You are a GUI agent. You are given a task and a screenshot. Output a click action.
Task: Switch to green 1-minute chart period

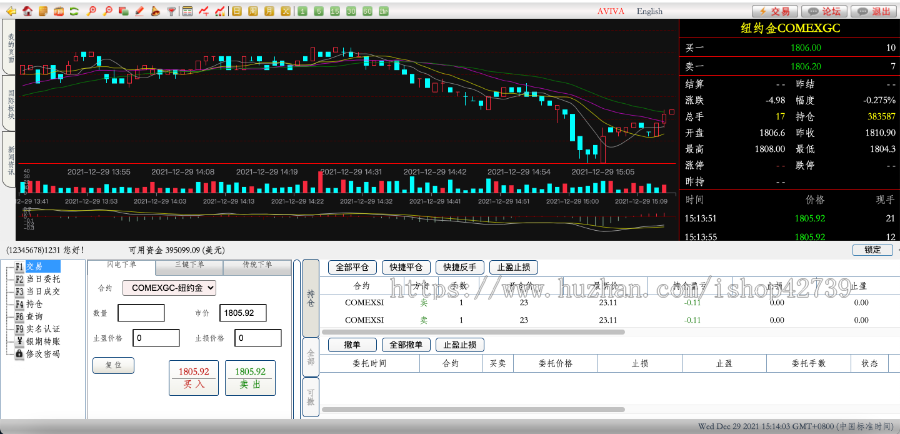pyautogui.click(x=302, y=11)
